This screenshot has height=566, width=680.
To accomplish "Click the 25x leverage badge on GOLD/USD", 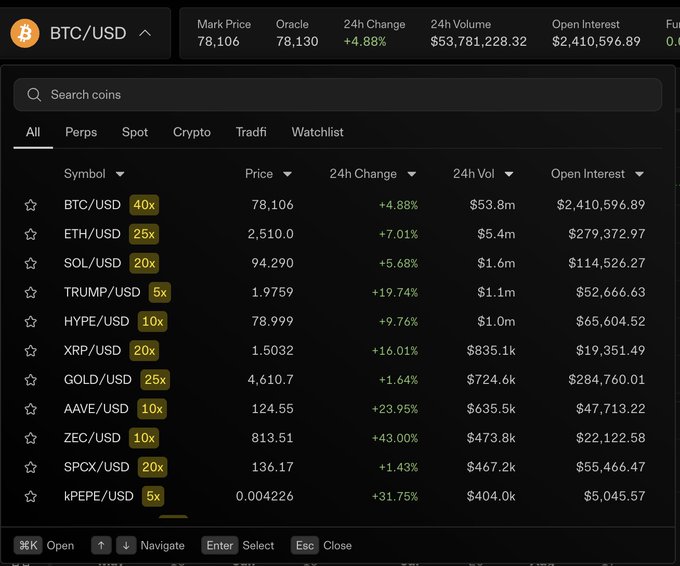I will pyautogui.click(x=155, y=380).
